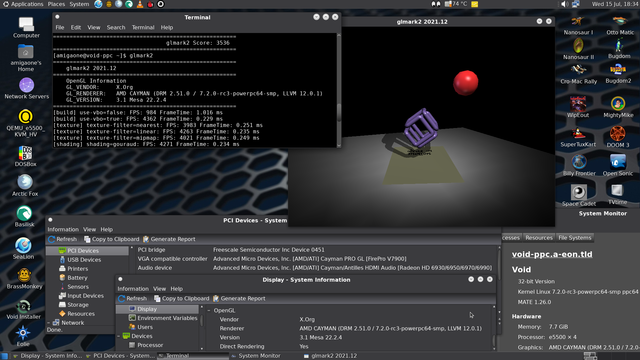Launch DOSBox from the desktop

pyautogui.click(x=25, y=156)
